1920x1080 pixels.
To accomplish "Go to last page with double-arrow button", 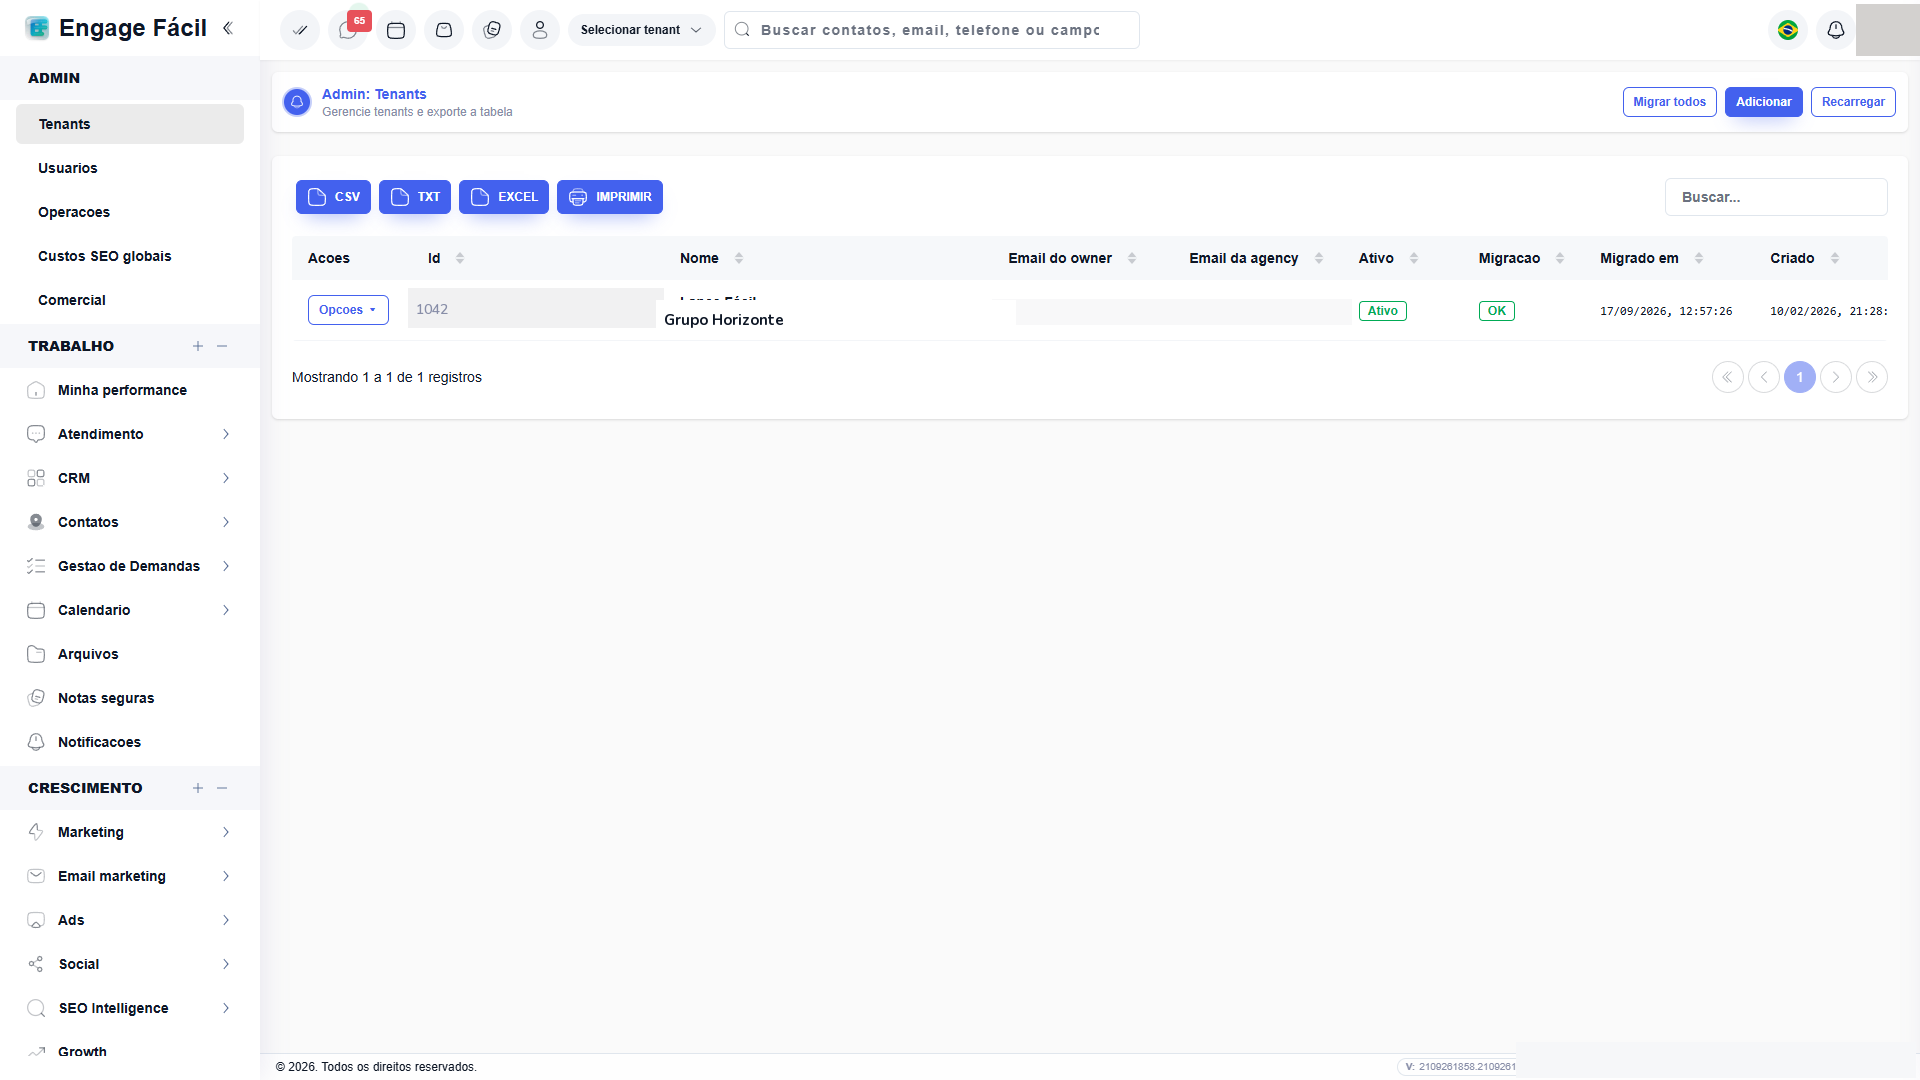I will point(1872,377).
